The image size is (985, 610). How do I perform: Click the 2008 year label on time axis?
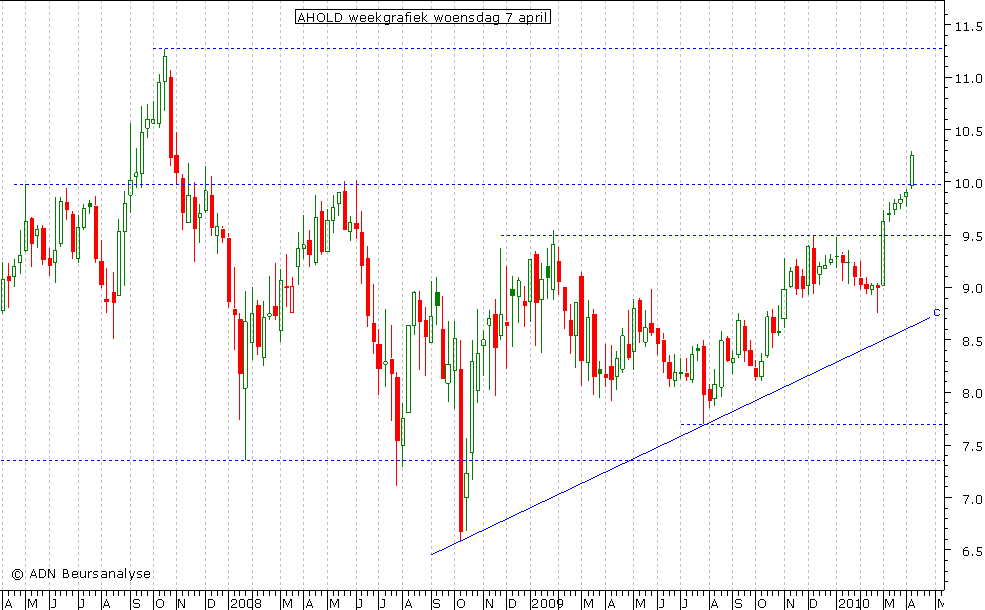pyautogui.click(x=246, y=603)
